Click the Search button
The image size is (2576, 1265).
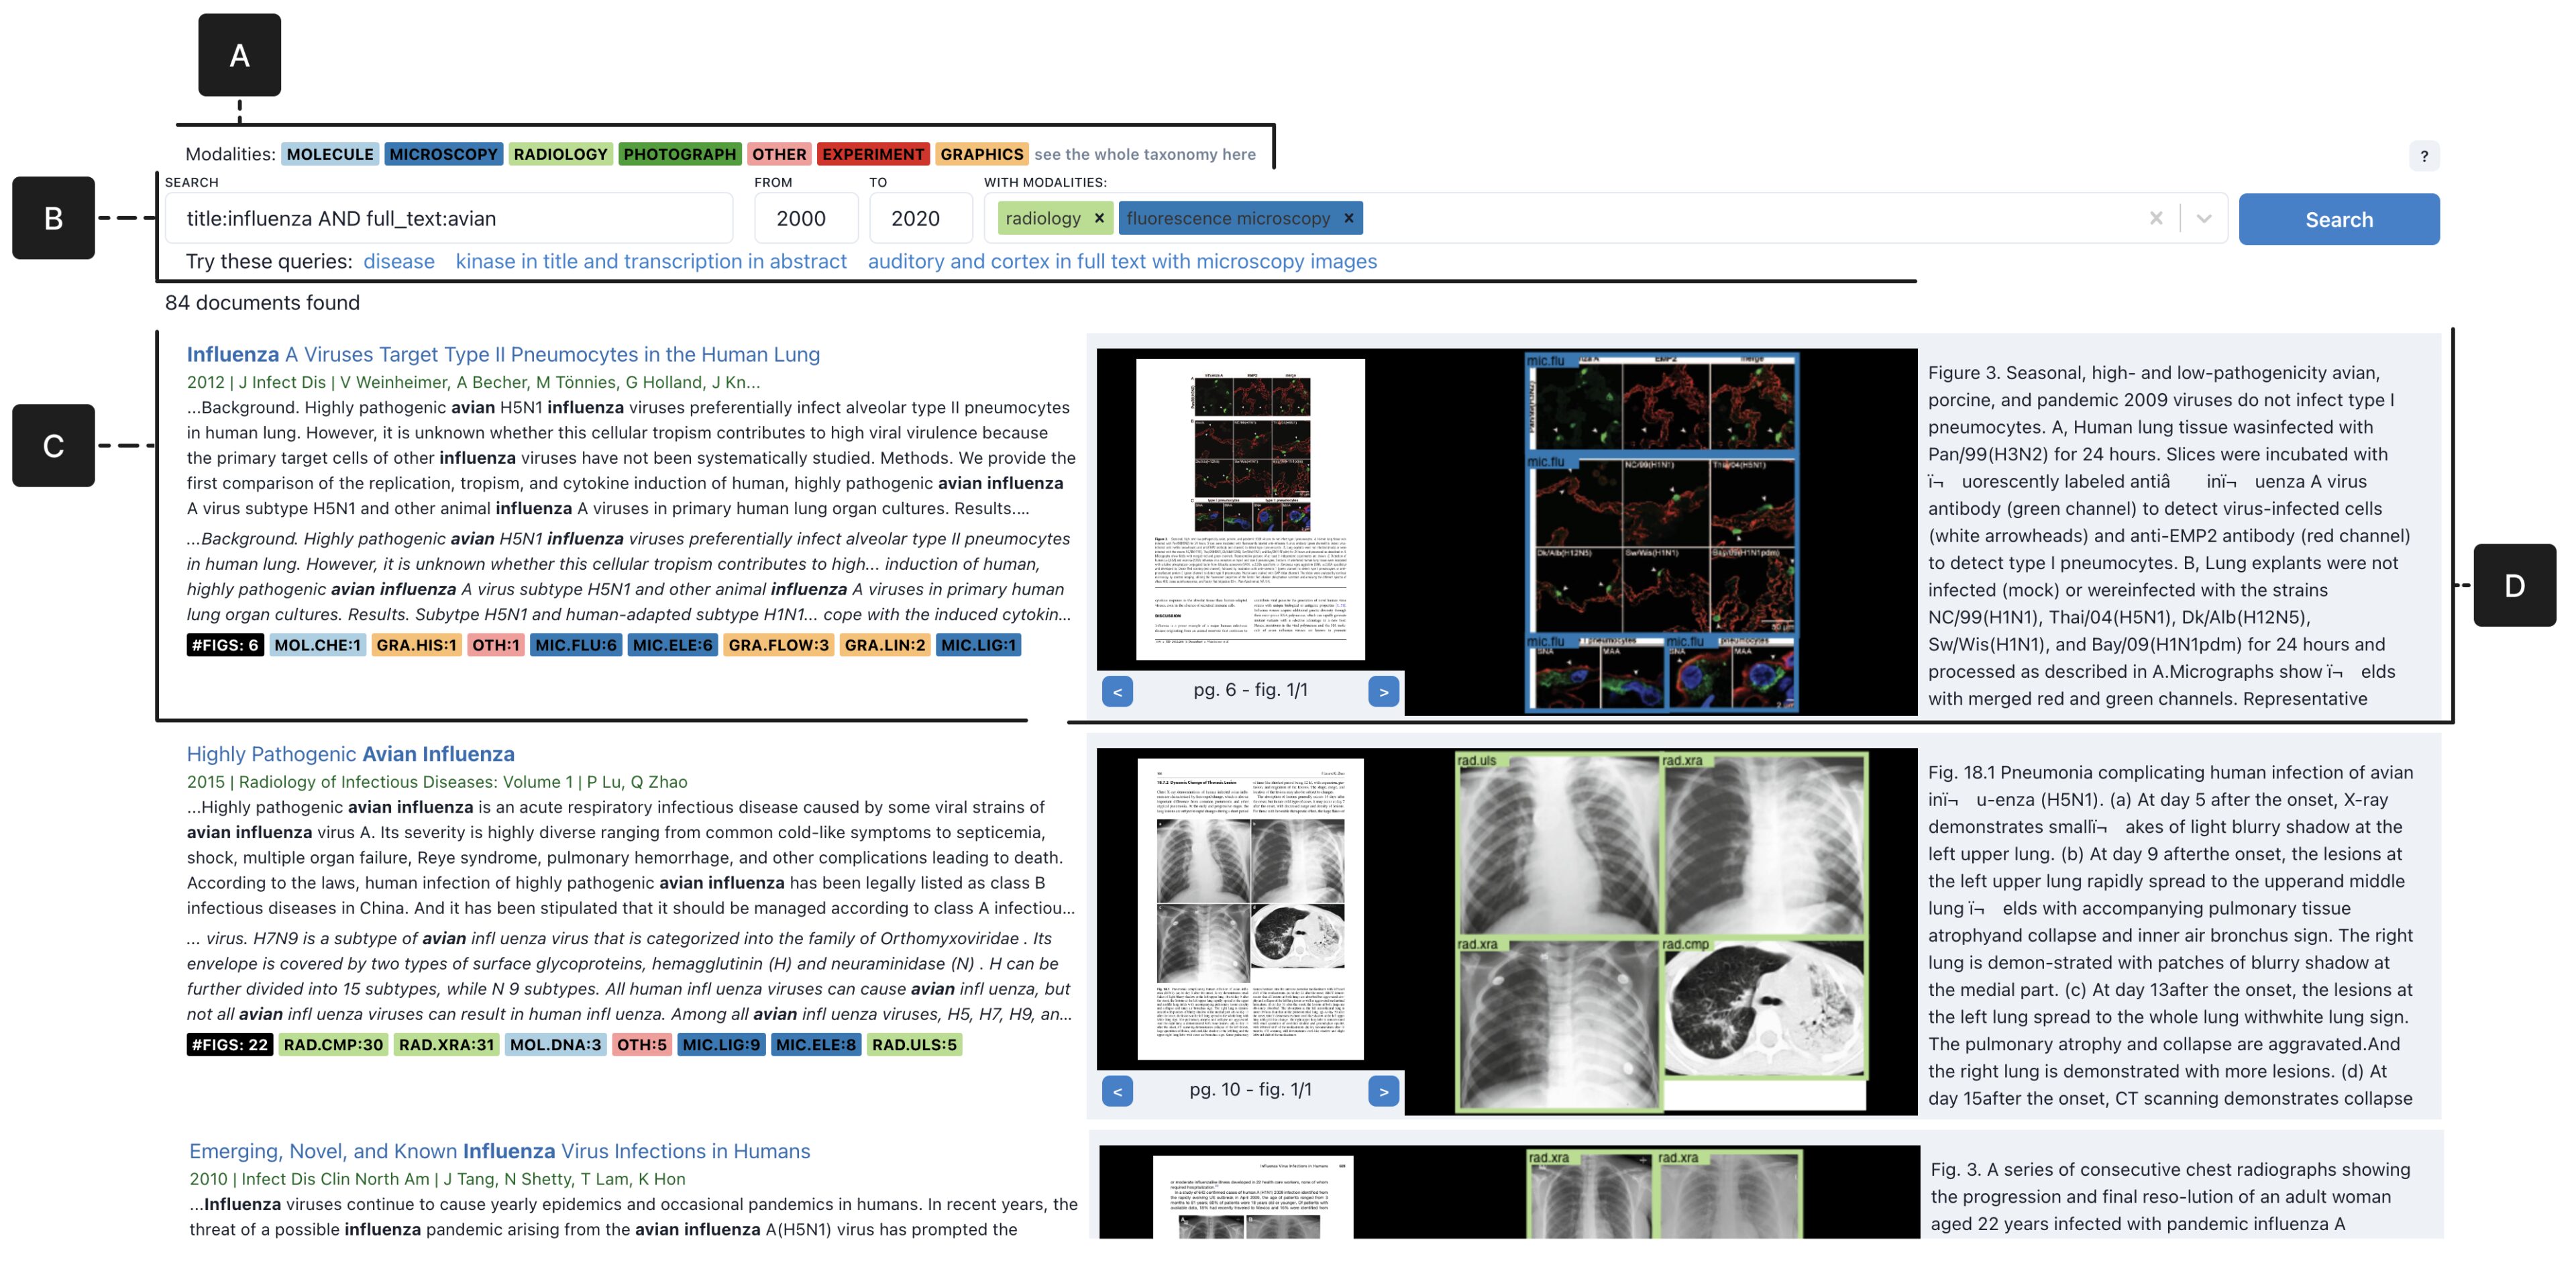click(2339, 218)
